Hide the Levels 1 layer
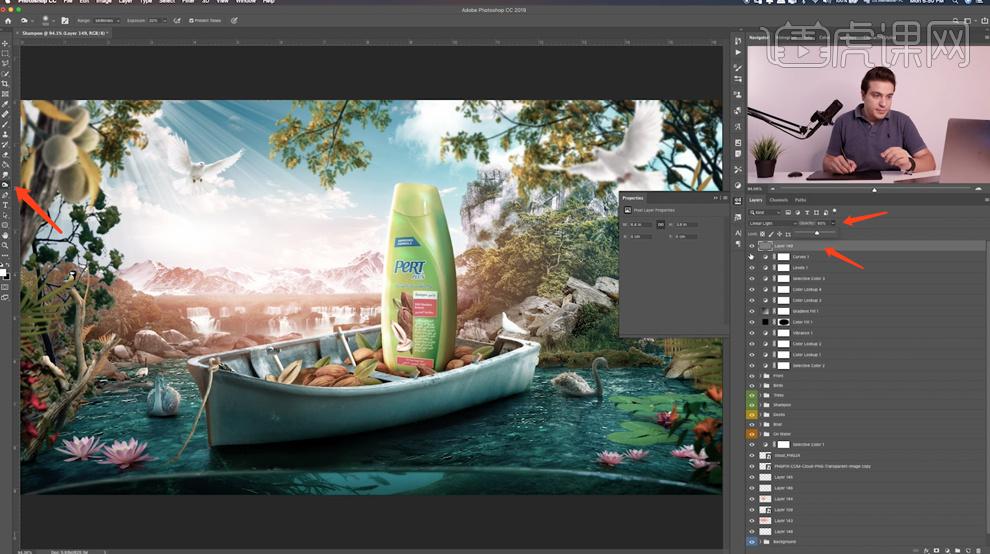Viewport: 990px width, 554px height. click(751, 268)
